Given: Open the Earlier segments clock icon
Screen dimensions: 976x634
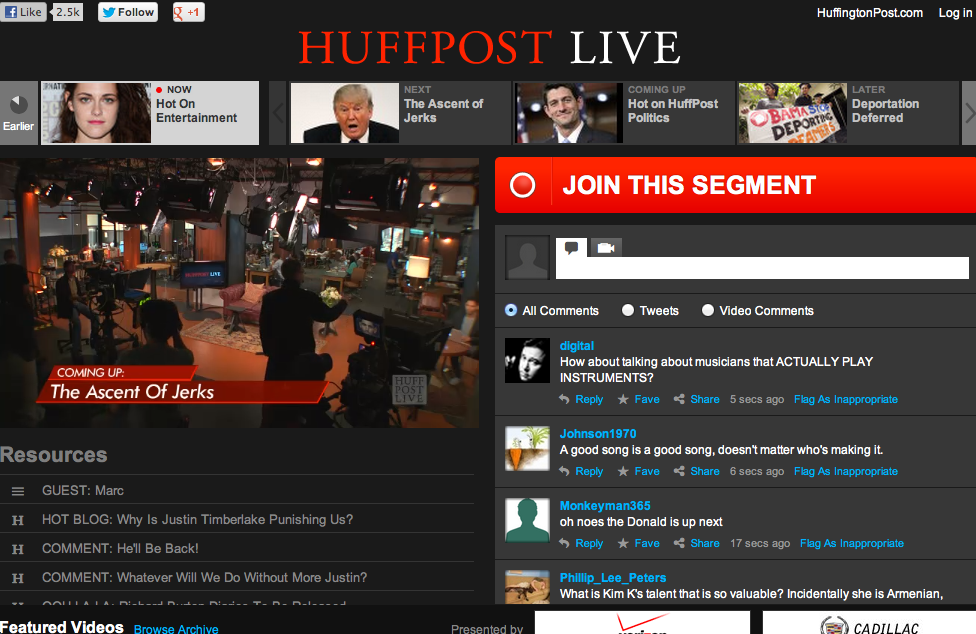Looking at the screenshot, I should [19, 104].
